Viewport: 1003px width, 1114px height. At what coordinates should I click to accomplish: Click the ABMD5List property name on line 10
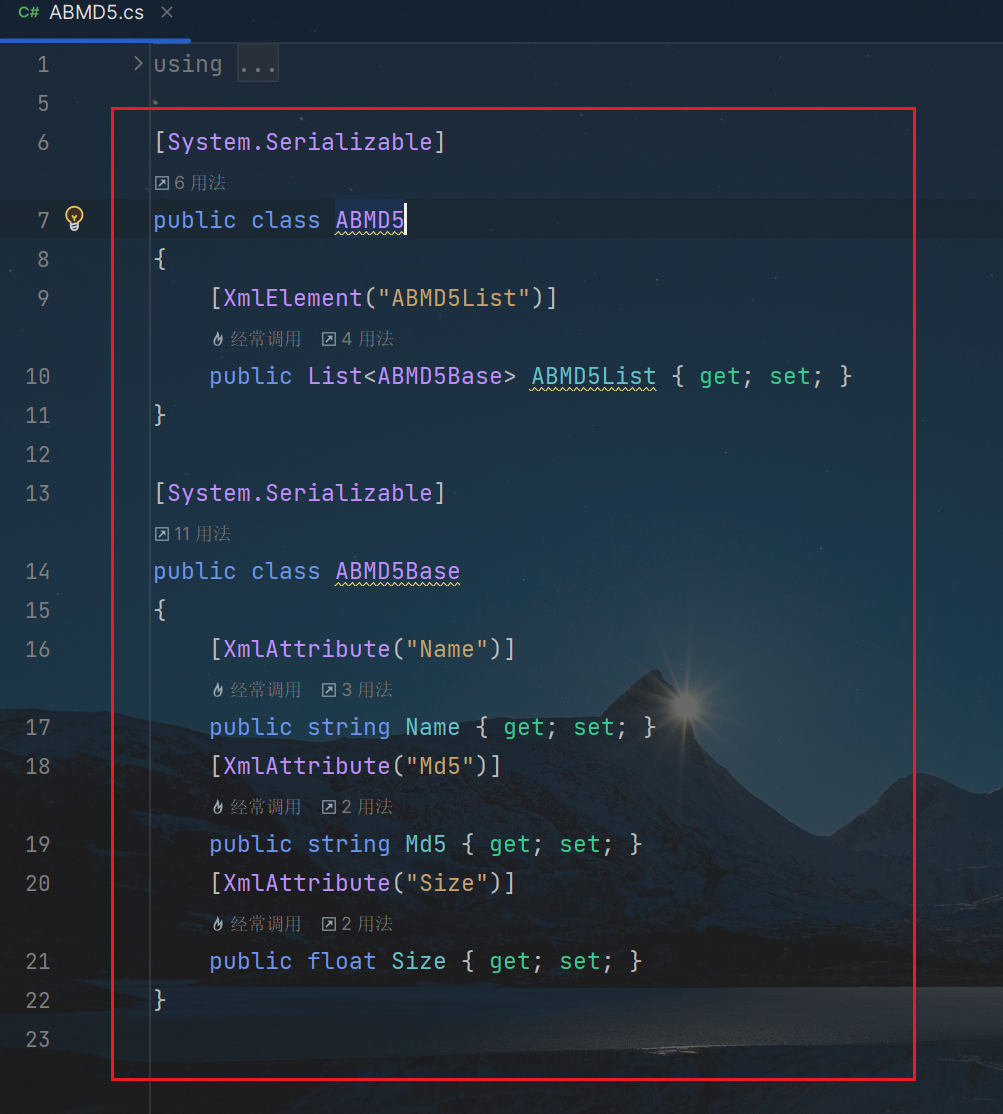pos(594,377)
